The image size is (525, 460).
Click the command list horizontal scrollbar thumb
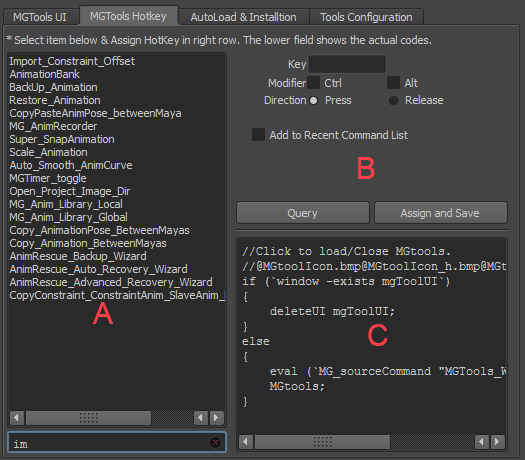(88, 418)
